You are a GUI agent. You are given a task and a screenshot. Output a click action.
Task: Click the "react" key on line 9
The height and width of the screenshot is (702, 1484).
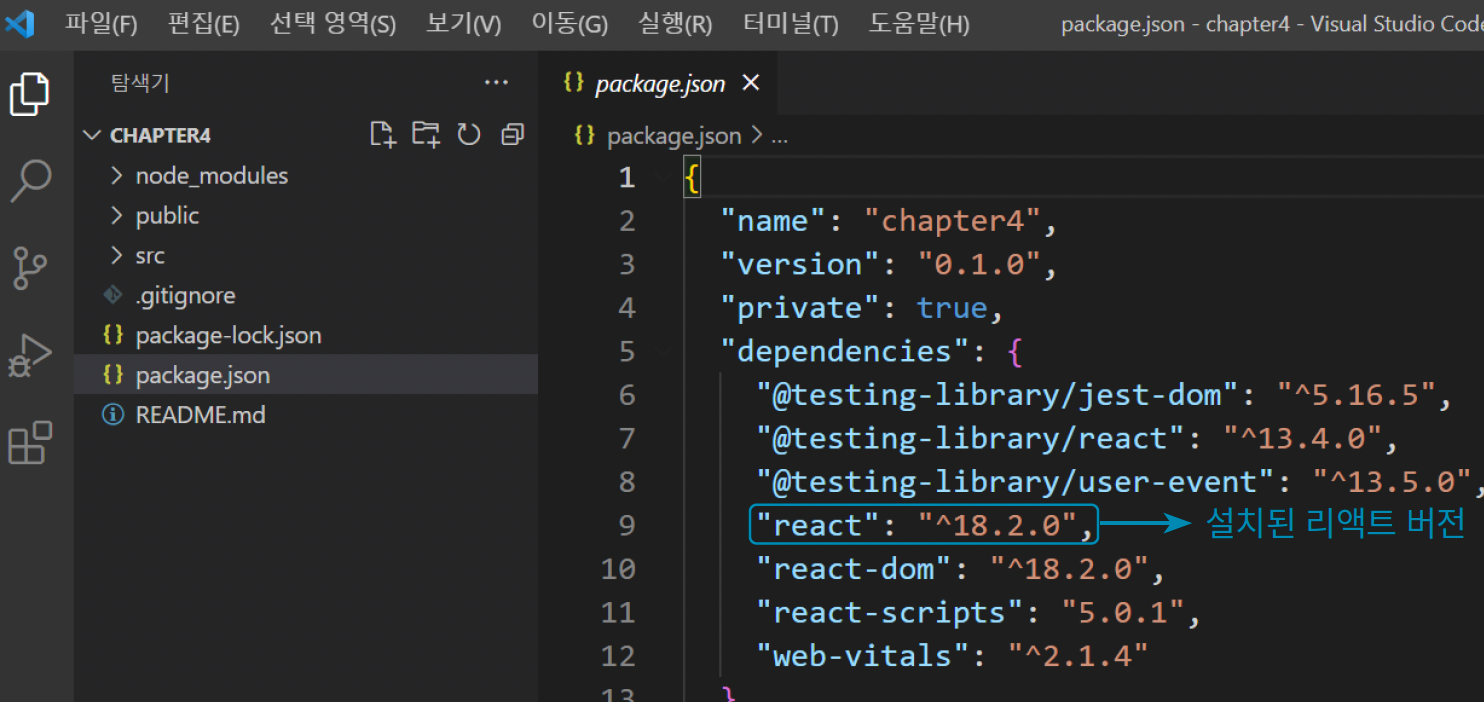point(817,525)
